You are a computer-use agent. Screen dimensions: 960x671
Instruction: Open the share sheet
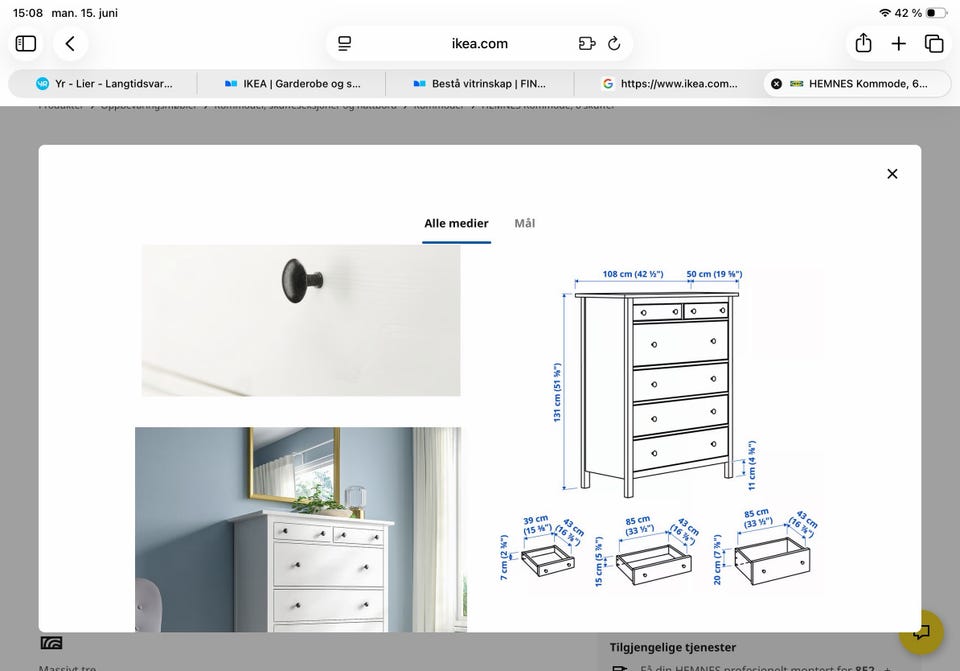[x=863, y=43]
